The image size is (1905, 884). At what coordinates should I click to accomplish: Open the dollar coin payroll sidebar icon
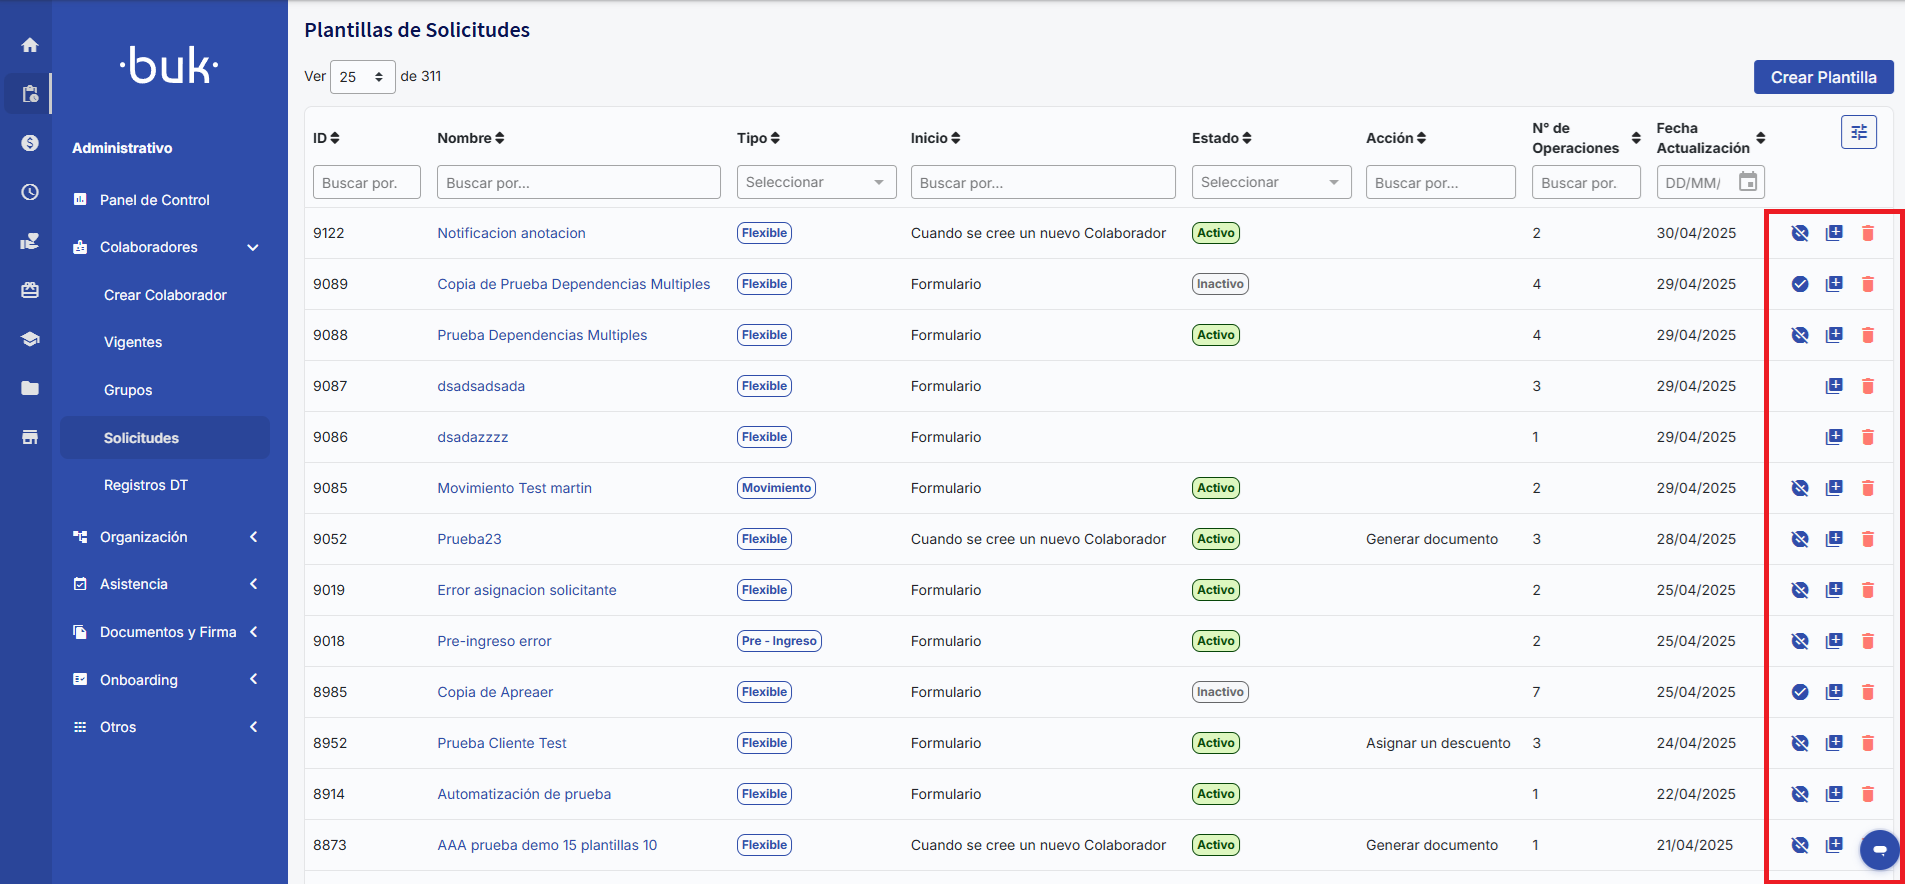coord(30,143)
